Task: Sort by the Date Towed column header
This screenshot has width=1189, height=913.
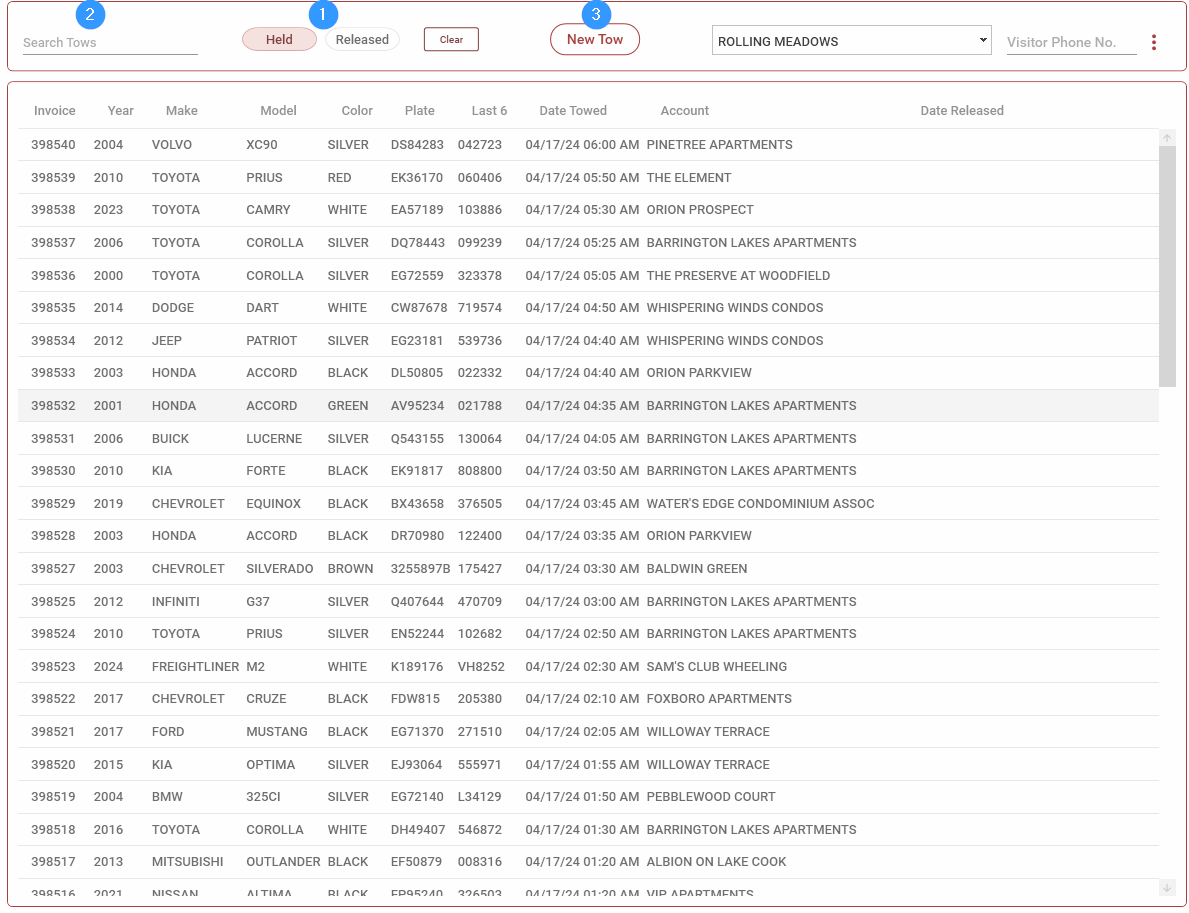Action: coord(573,111)
